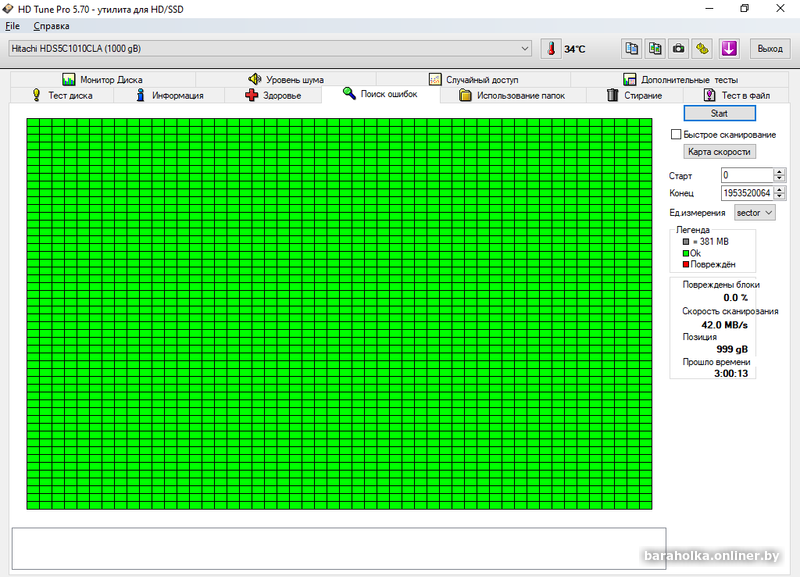The image size is (800, 577).
Task: Switch to the Уровень шума tab
Action: pos(286,79)
